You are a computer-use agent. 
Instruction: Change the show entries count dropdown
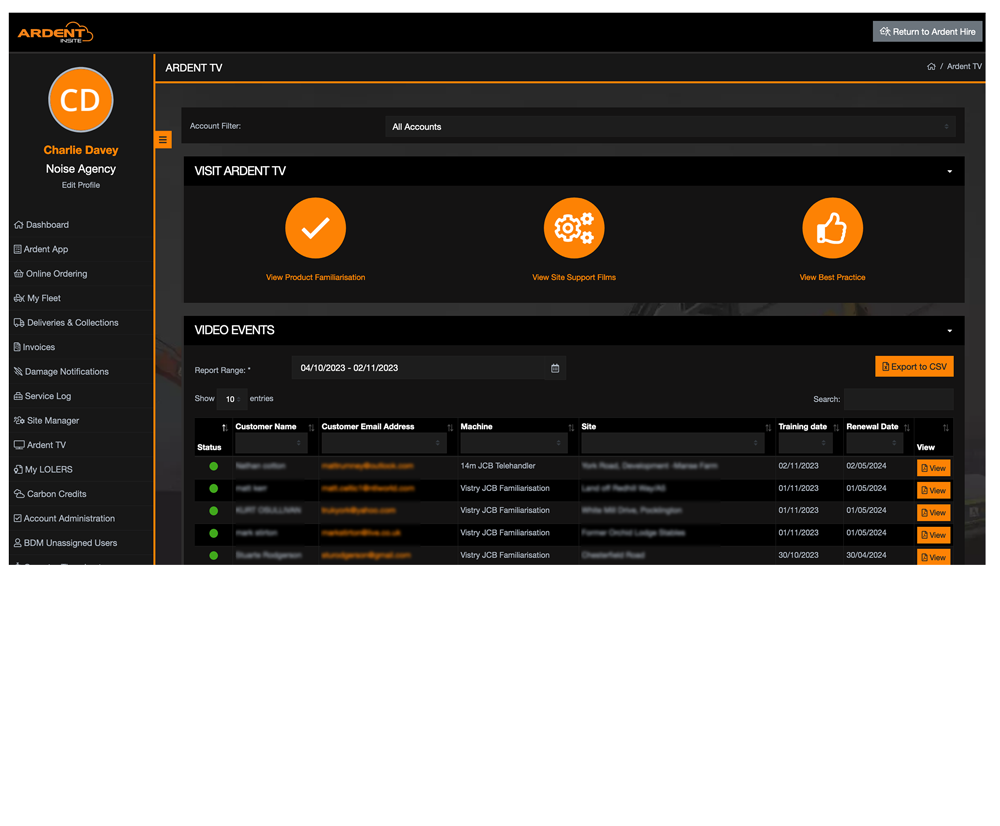[232, 399]
